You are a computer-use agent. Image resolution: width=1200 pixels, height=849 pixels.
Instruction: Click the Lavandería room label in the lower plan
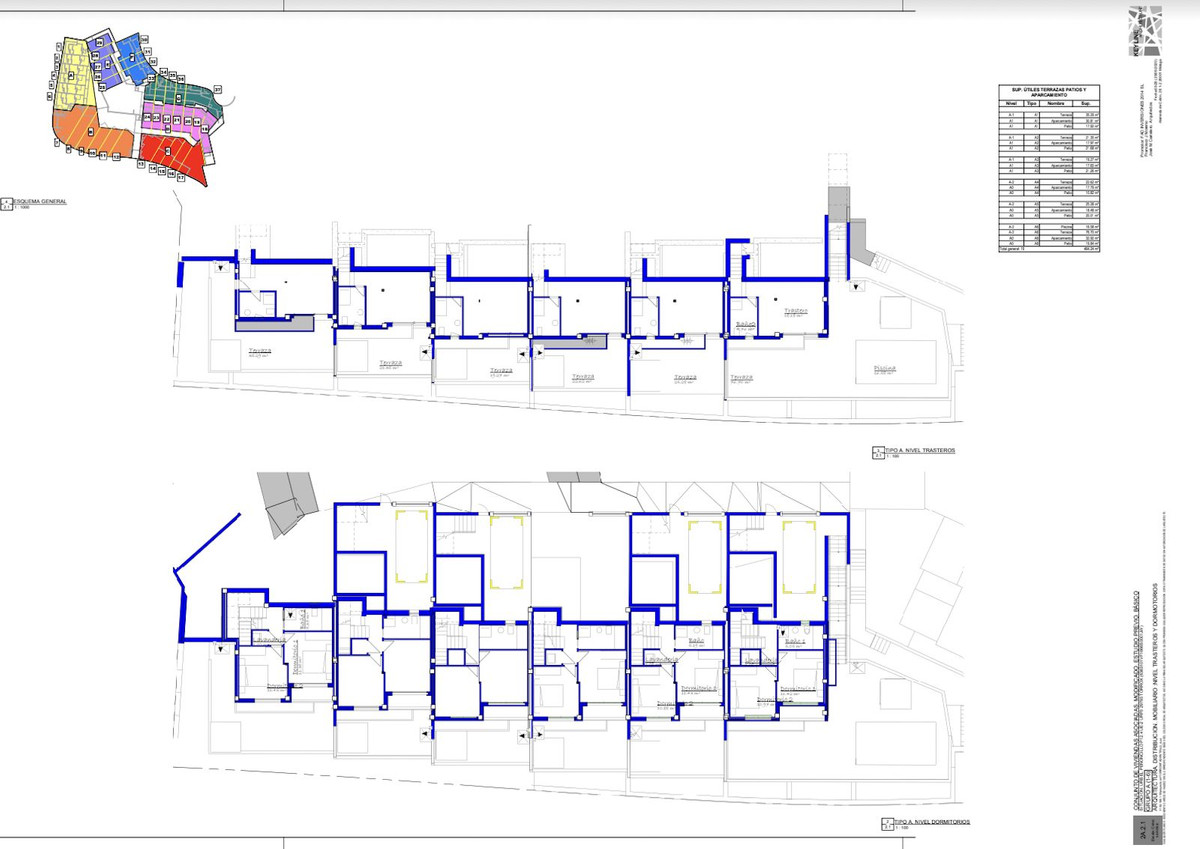pos(661,659)
